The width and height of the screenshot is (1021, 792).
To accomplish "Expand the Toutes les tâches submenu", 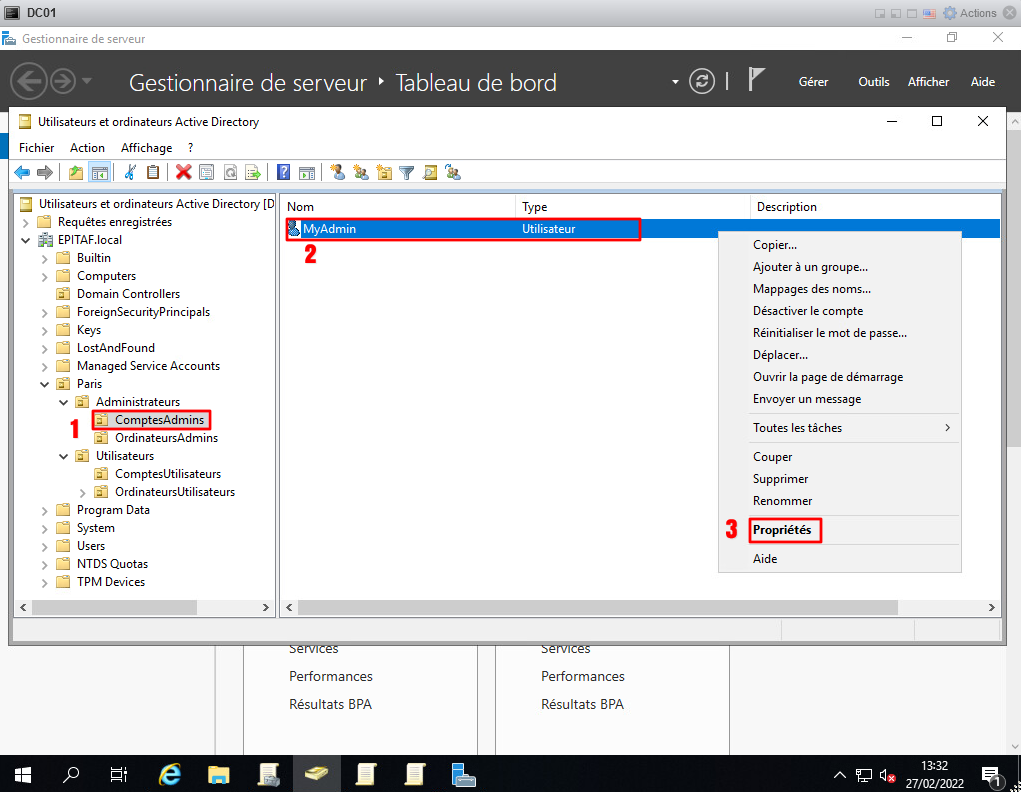I will (850, 428).
